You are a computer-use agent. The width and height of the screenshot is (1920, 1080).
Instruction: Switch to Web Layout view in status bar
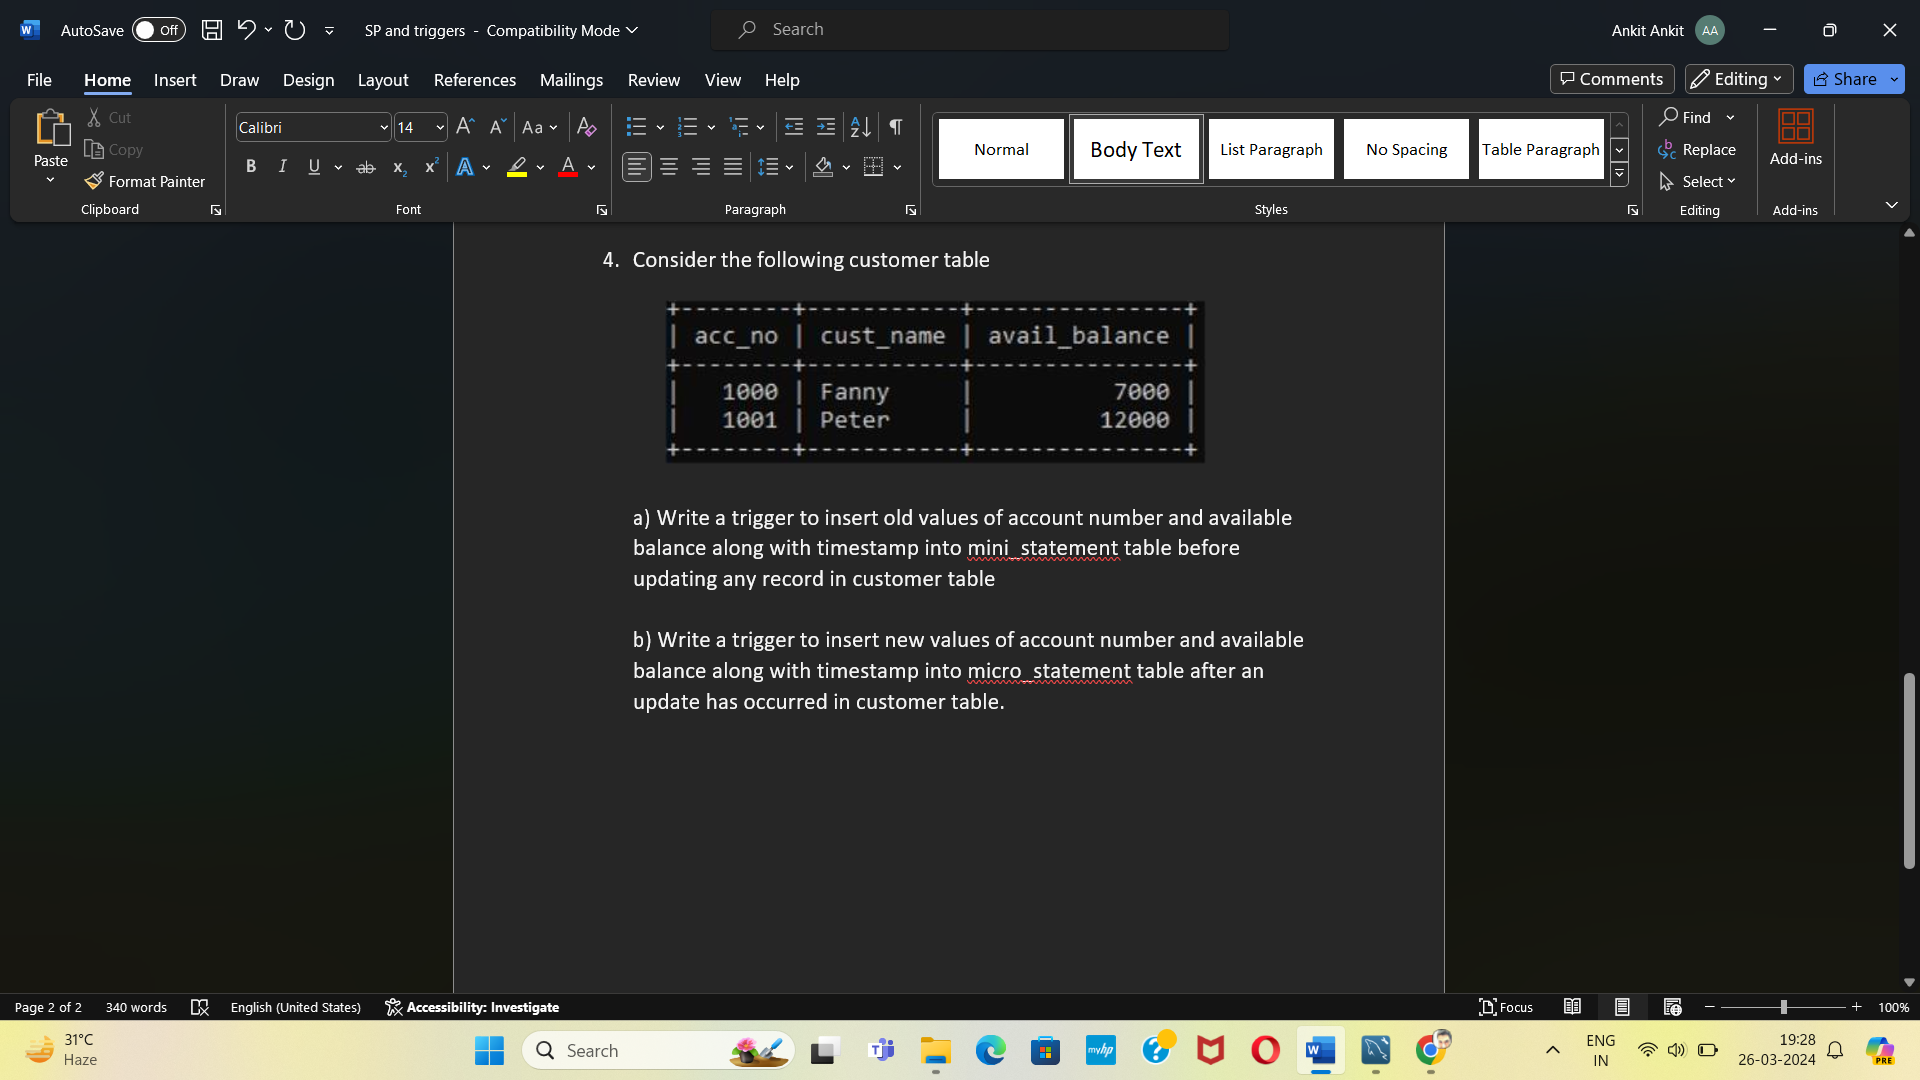coord(1672,1007)
